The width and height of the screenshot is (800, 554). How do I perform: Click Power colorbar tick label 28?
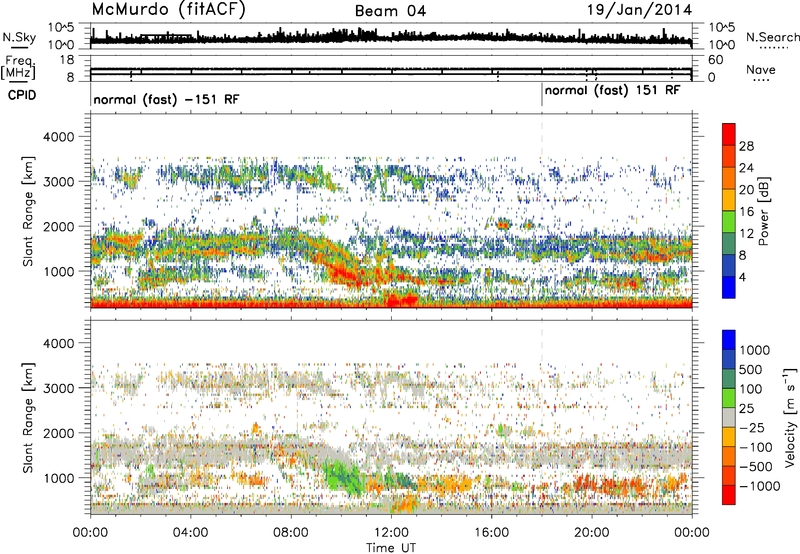(x=746, y=146)
